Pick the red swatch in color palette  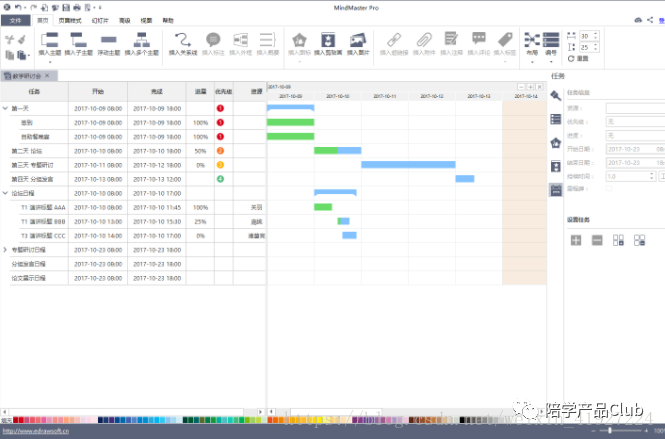(x=16, y=420)
